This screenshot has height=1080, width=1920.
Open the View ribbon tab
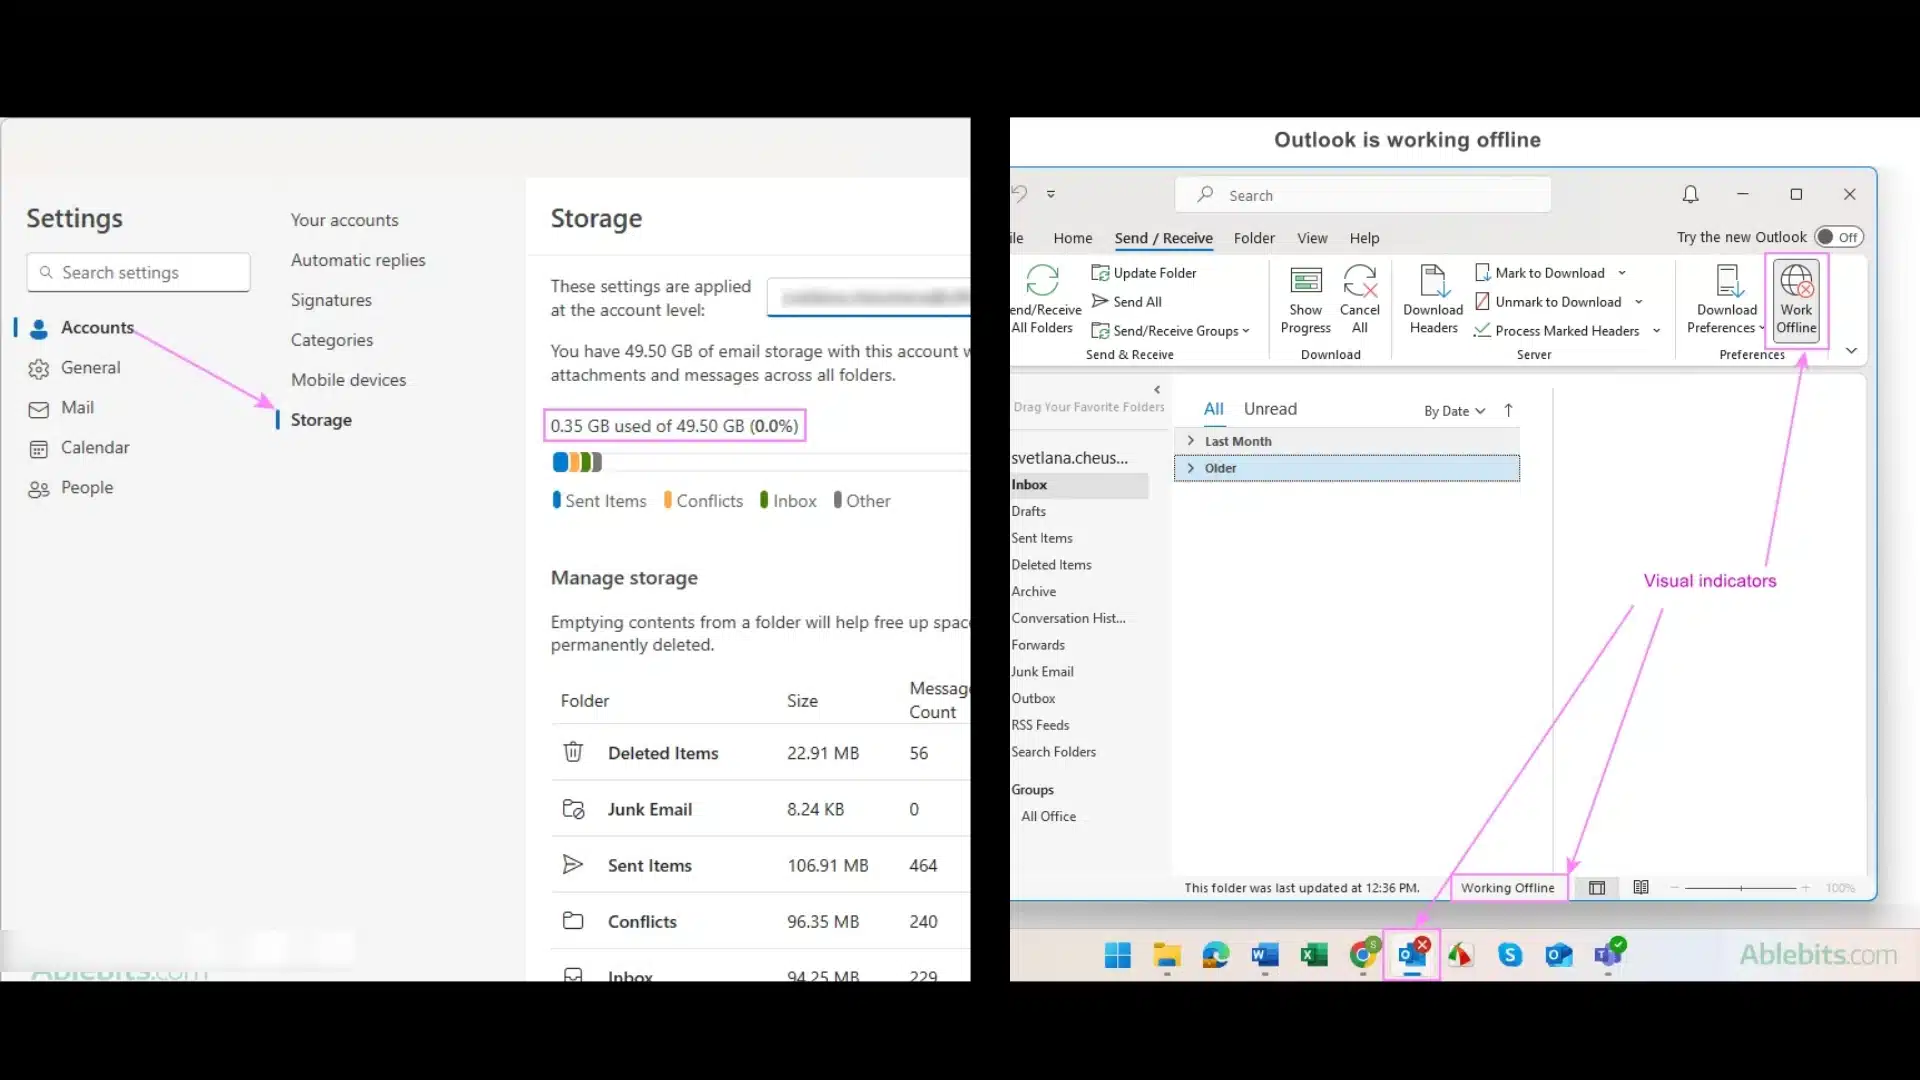tap(1312, 238)
